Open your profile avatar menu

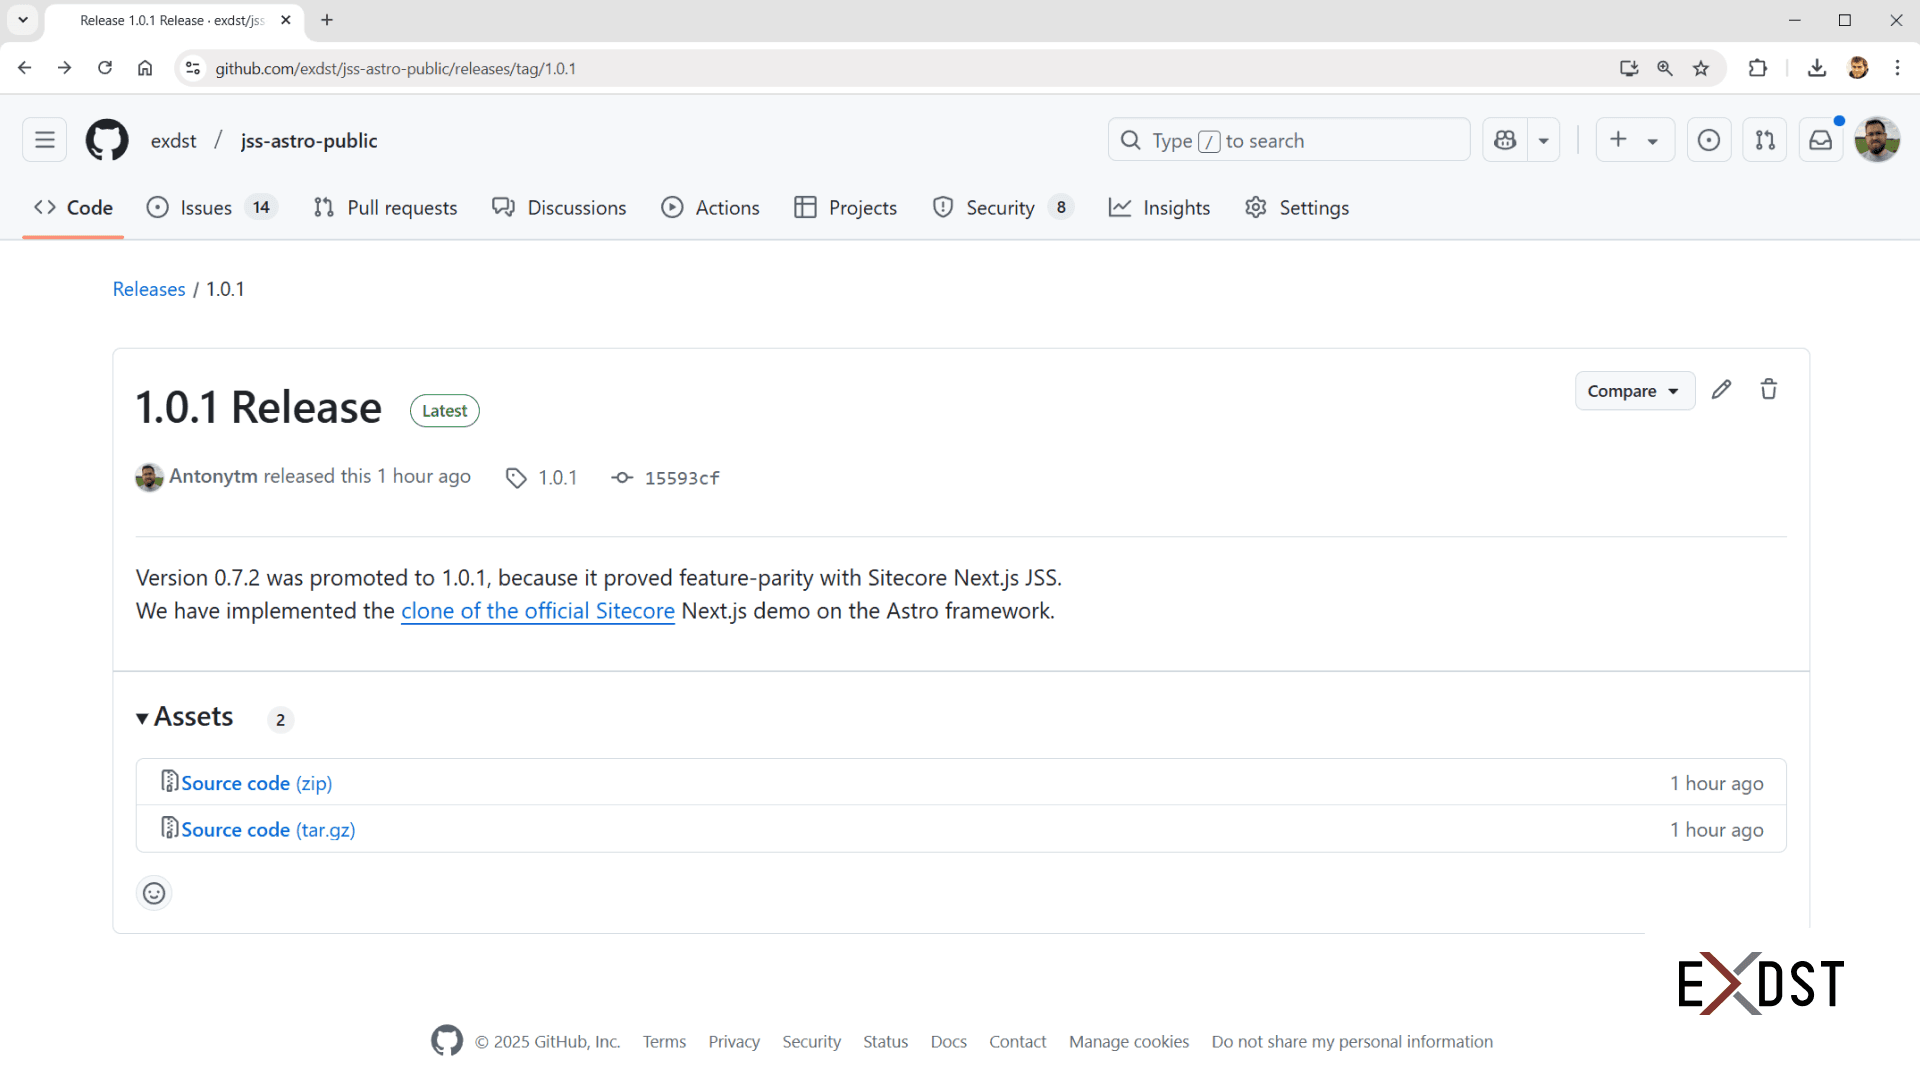[x=1877, y=140]
